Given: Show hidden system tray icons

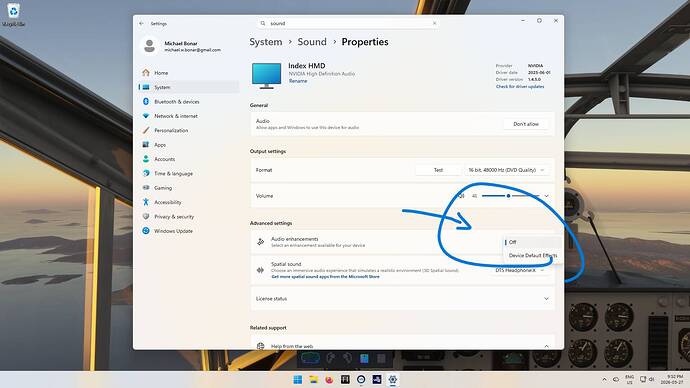Looking at the screenshot, I should pyautogui.click(x=604, y=380).
